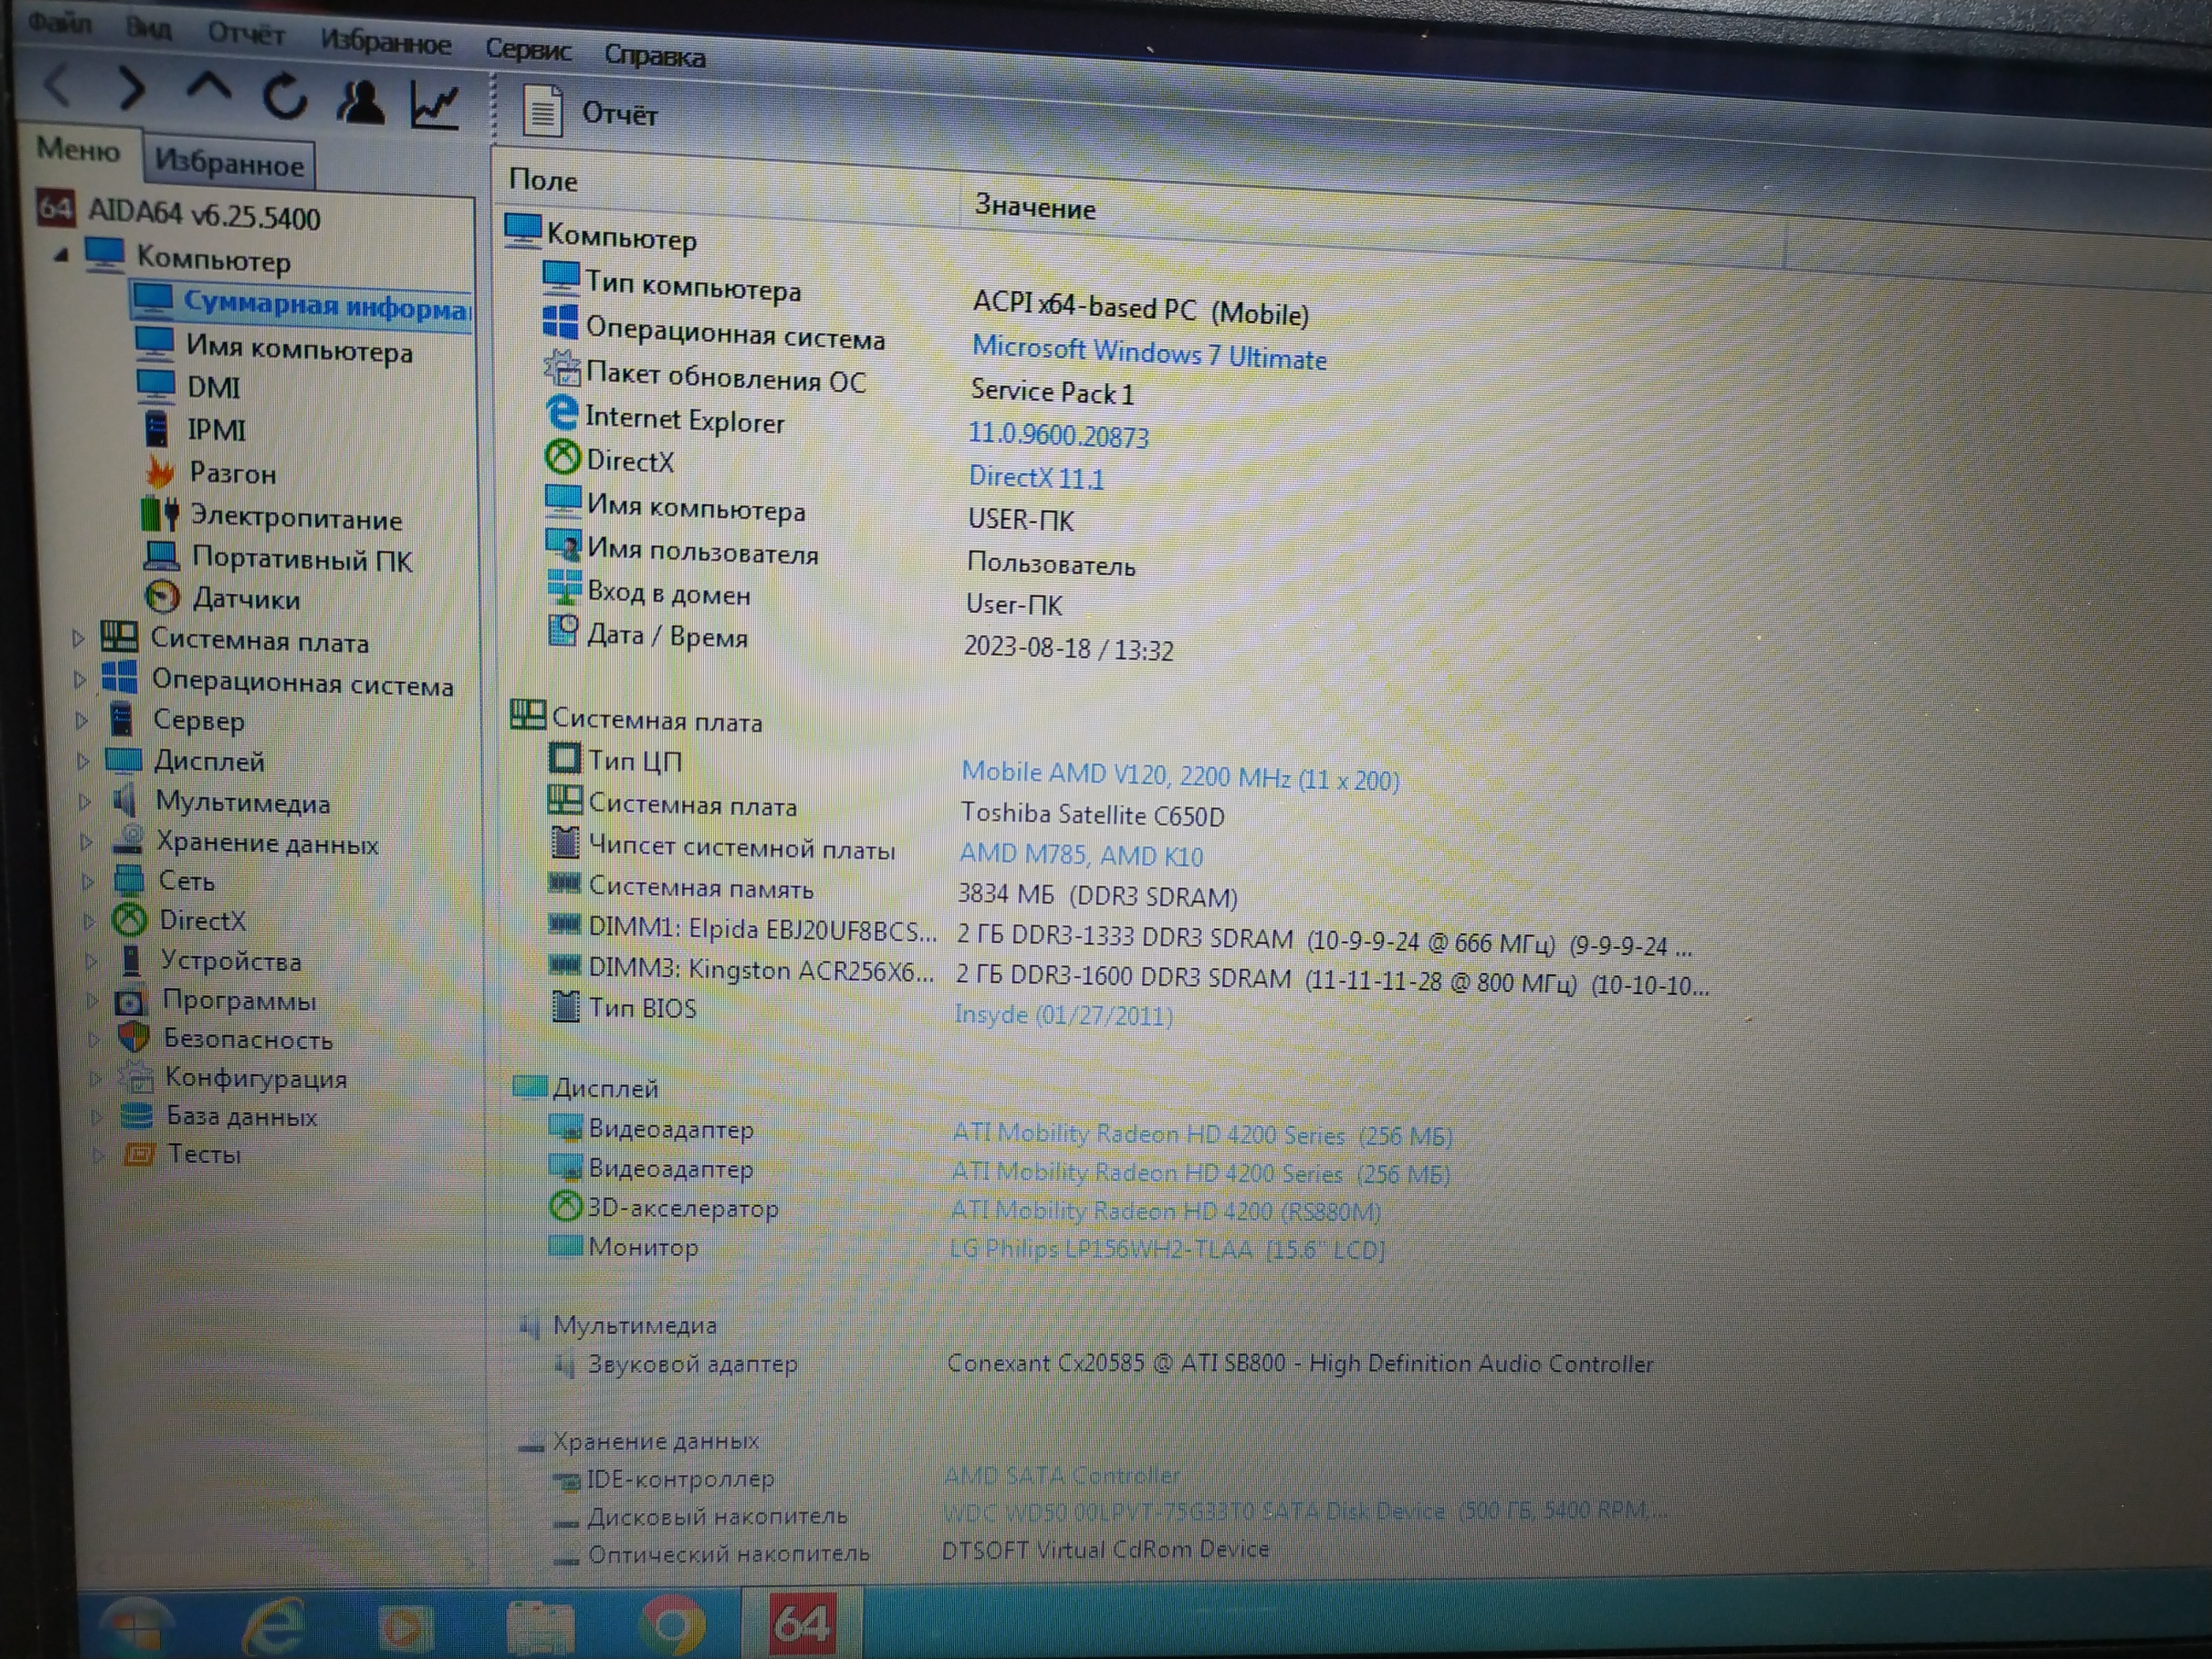Click the Датчики gauge icon
Image resolution: width=2212 pixels, height=1659 pixels.
coord(161,597)
